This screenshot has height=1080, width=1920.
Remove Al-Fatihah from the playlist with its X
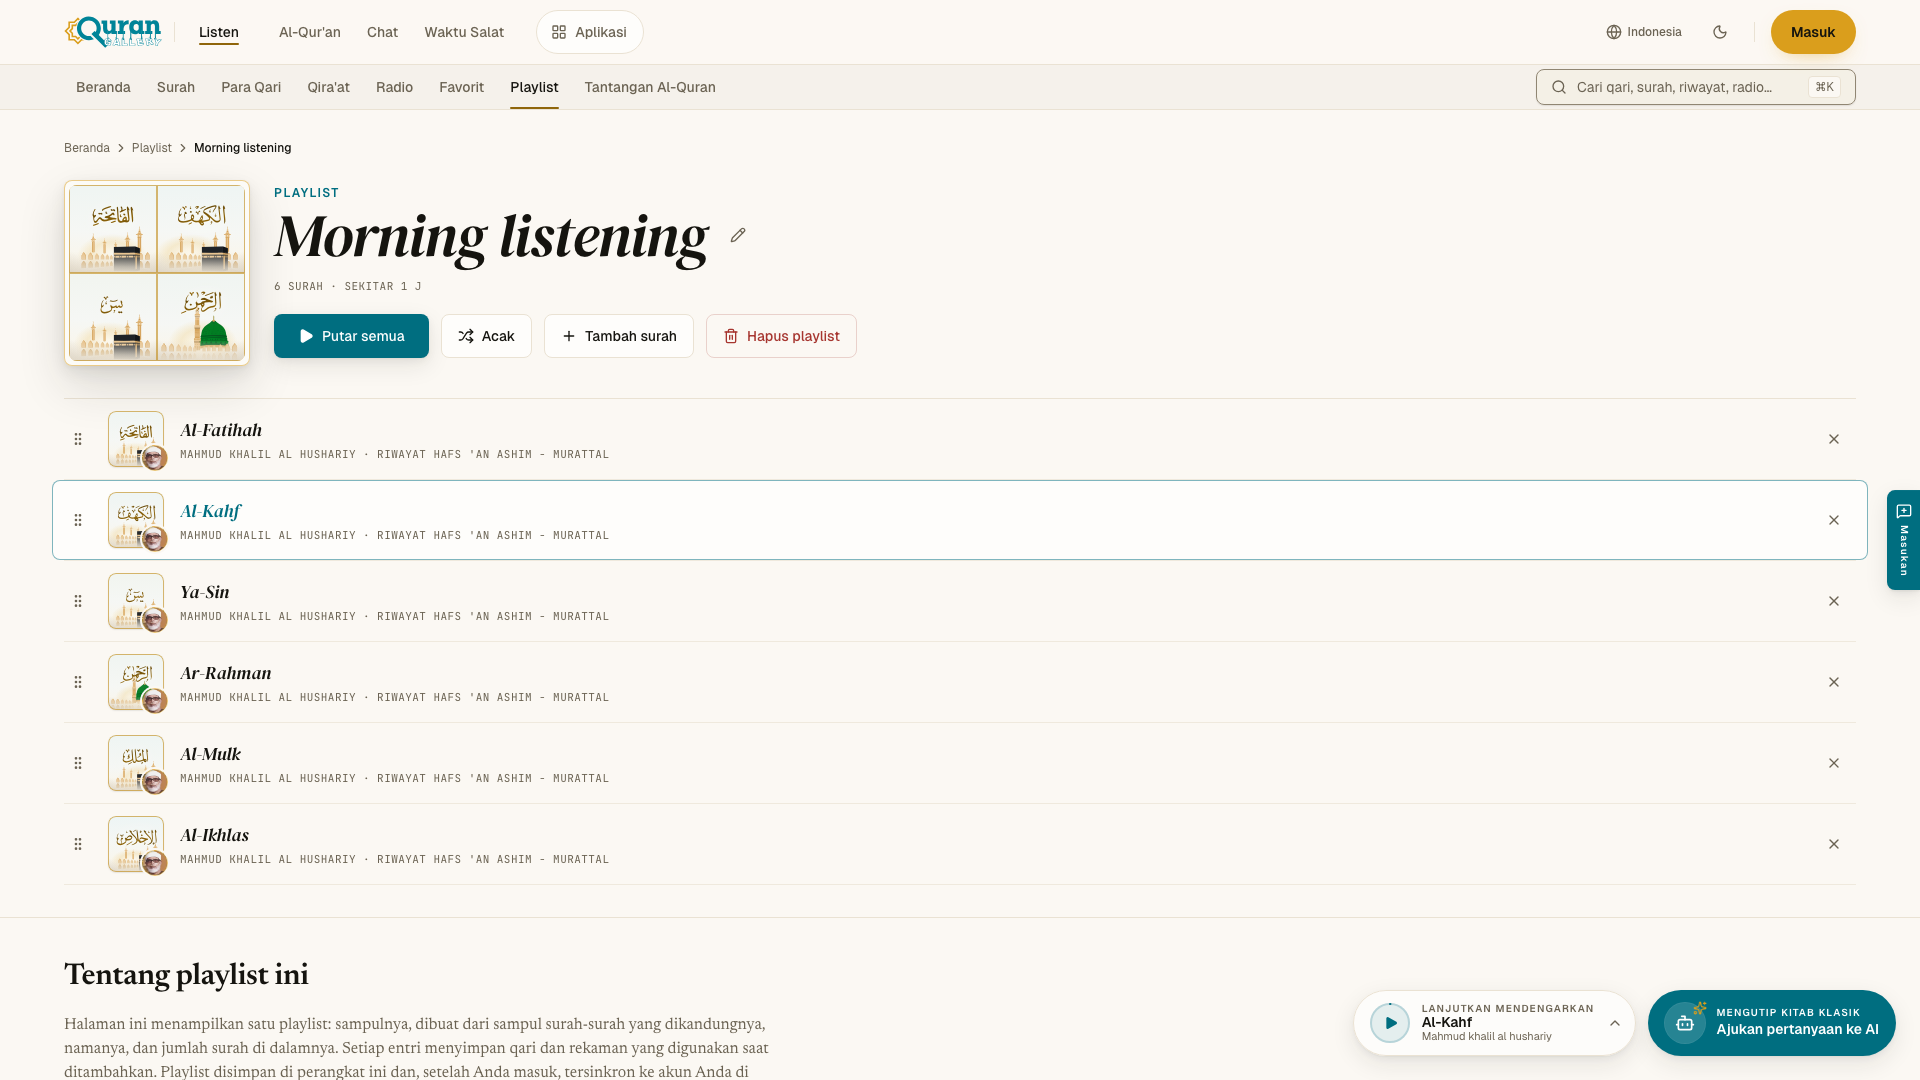tap(1834, 439)
